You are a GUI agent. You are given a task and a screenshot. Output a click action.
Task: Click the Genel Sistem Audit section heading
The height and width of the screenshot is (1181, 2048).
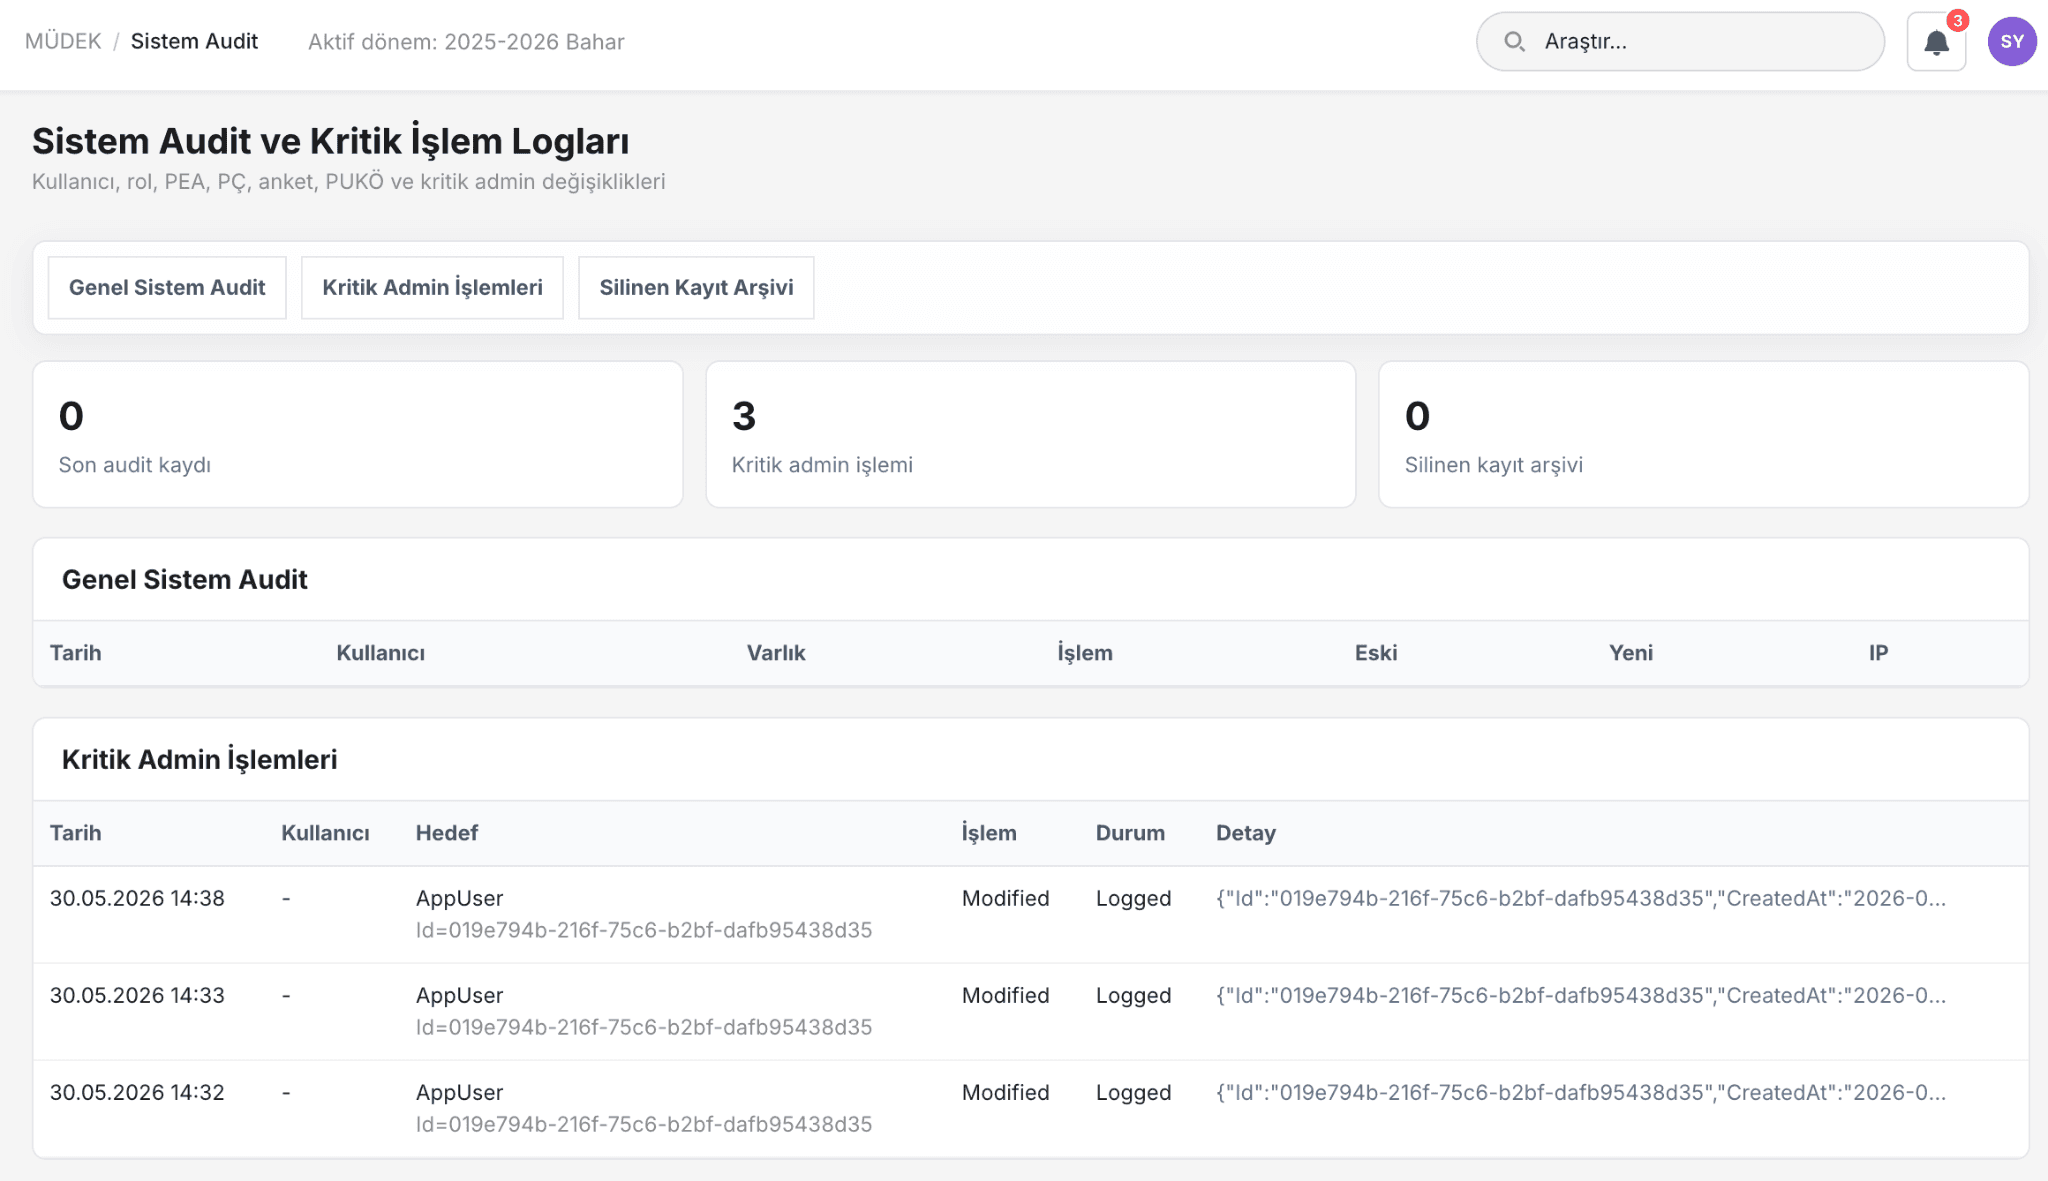point(184,580)
